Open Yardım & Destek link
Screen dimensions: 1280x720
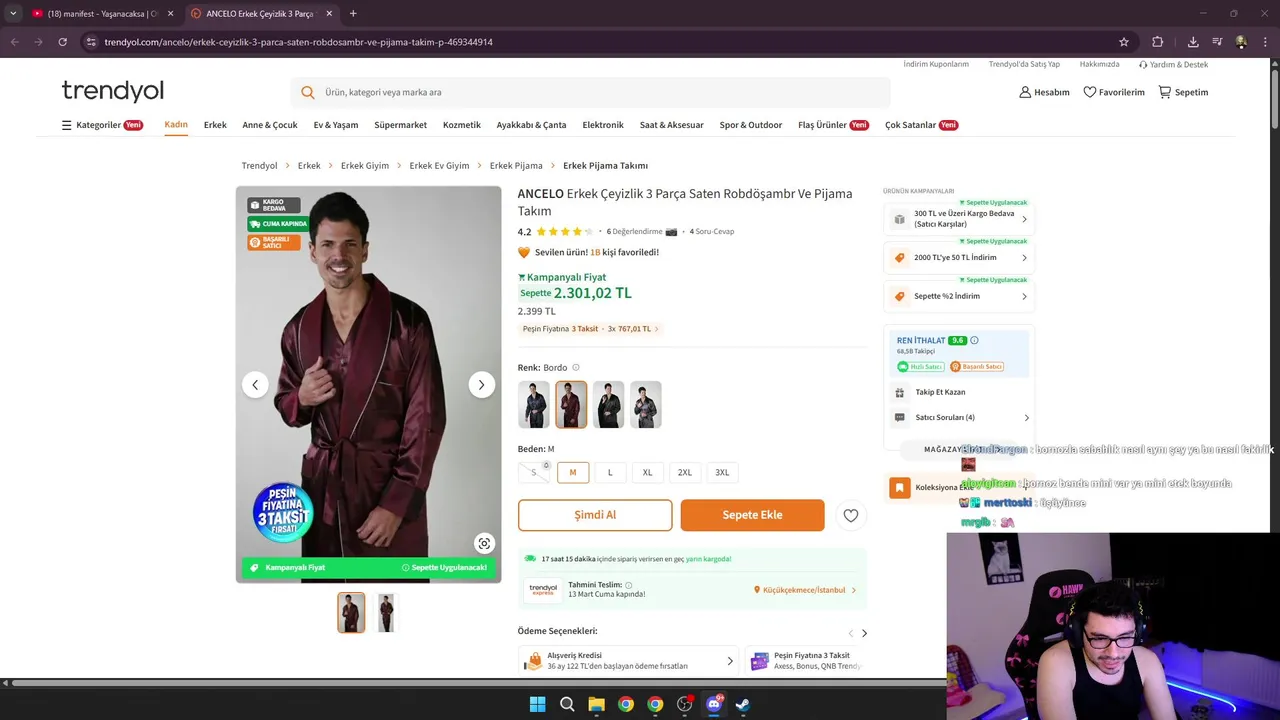[1173, 64]
